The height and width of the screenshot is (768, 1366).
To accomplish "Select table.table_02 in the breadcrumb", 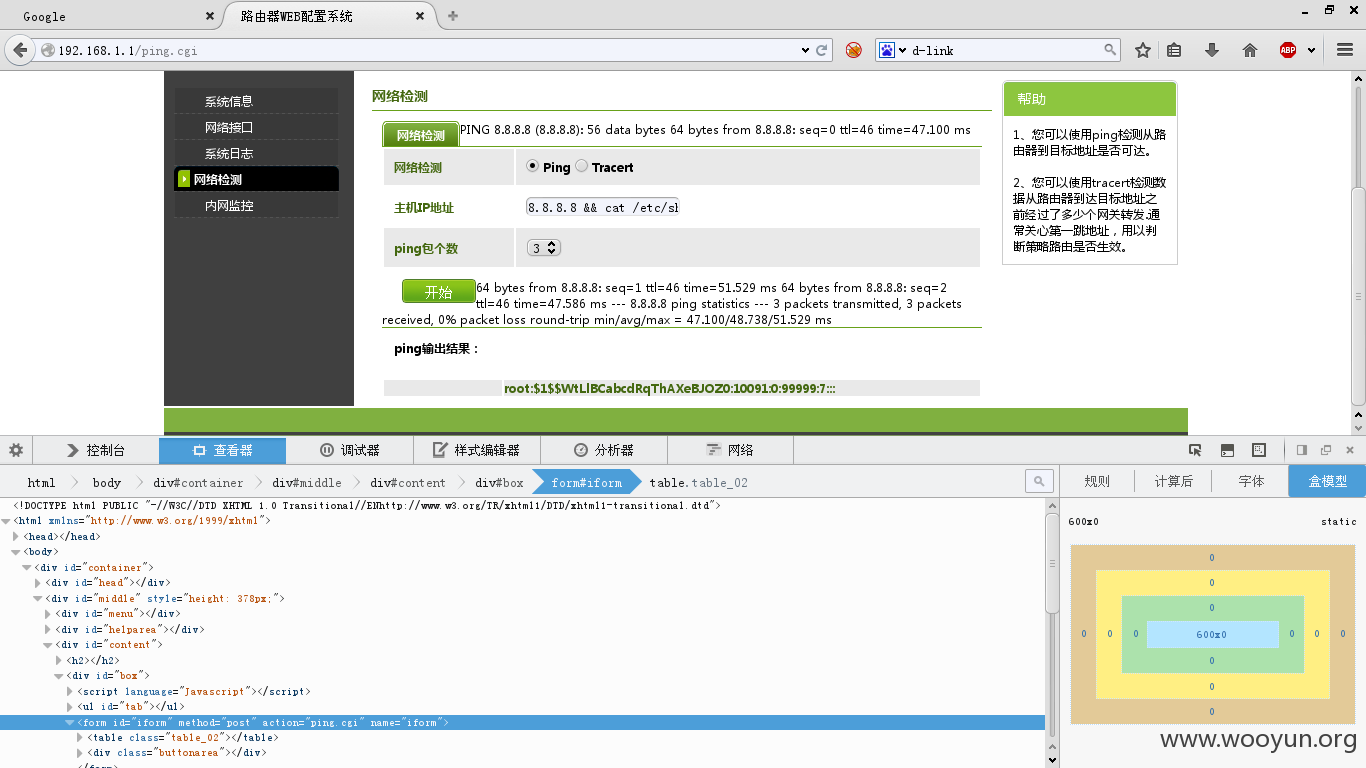I will pos(698,482).
